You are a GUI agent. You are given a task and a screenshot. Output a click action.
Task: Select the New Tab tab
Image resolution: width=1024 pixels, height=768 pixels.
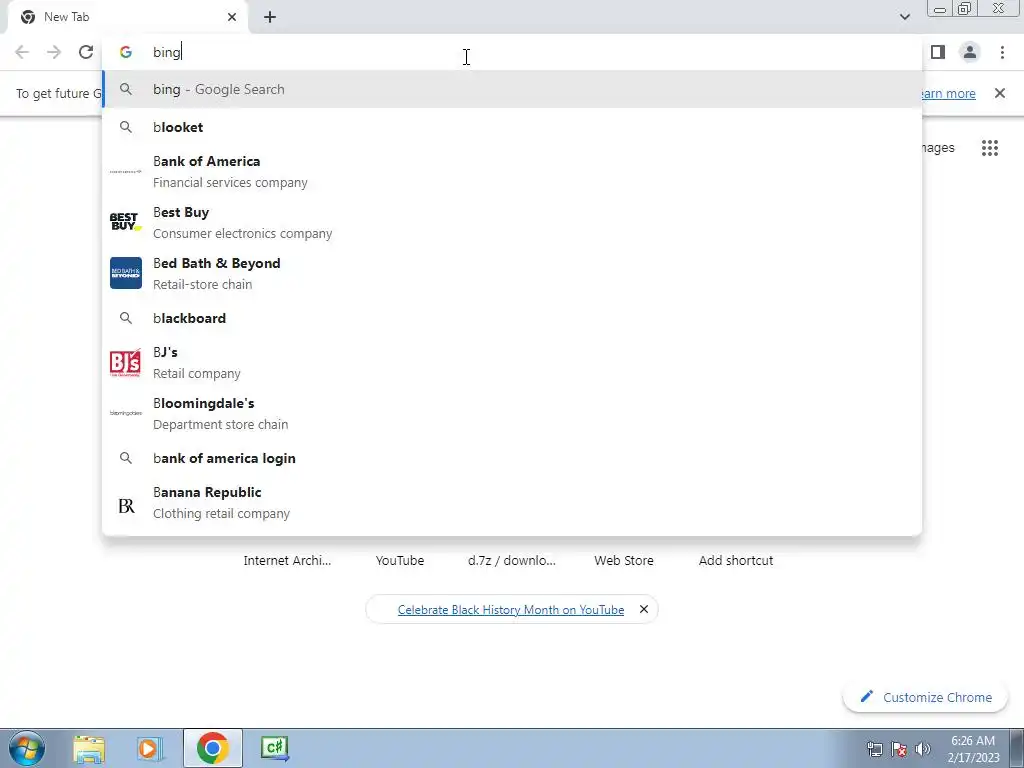click(129, 18)
